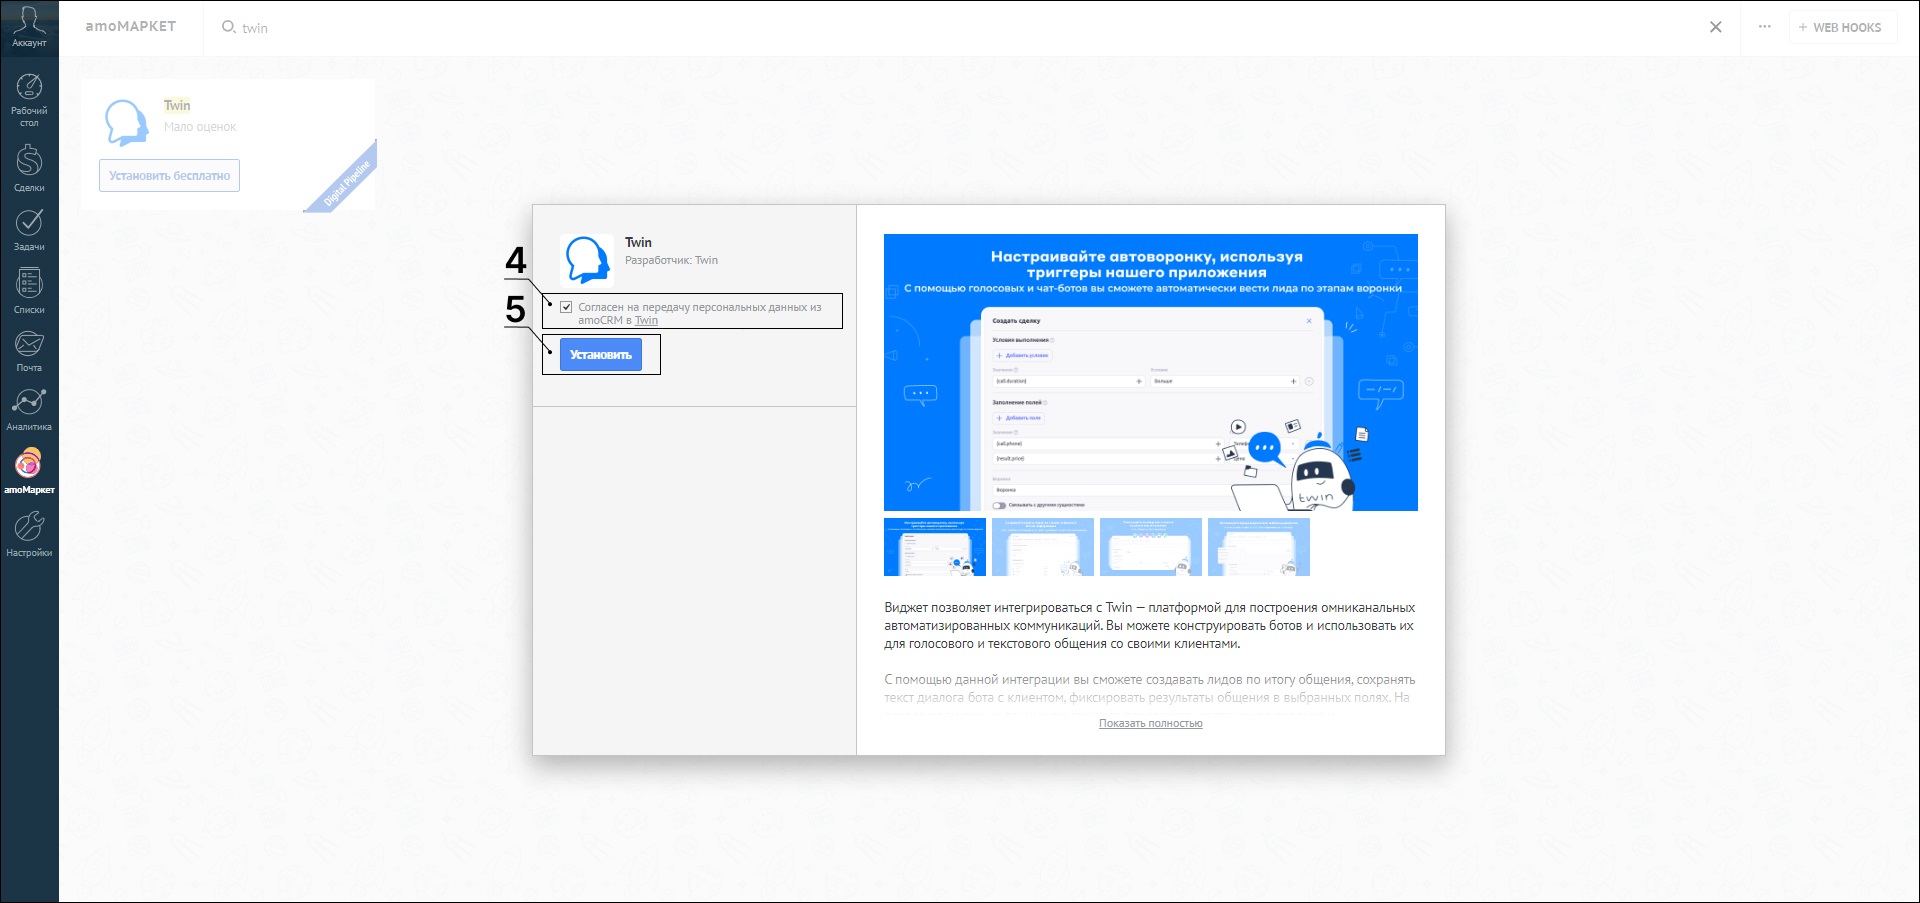Open the Настройки section

coord(29,534)
